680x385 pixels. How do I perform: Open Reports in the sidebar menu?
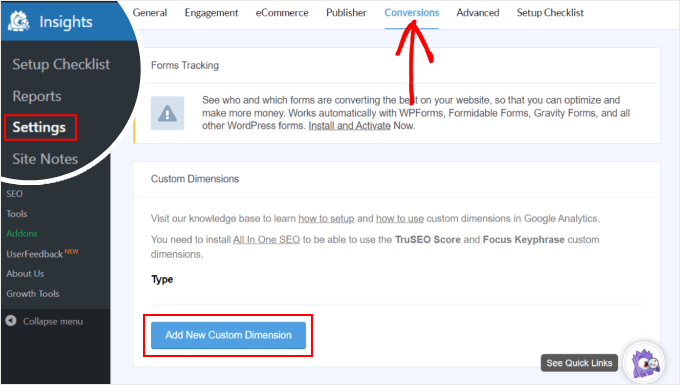click(37, 96)
